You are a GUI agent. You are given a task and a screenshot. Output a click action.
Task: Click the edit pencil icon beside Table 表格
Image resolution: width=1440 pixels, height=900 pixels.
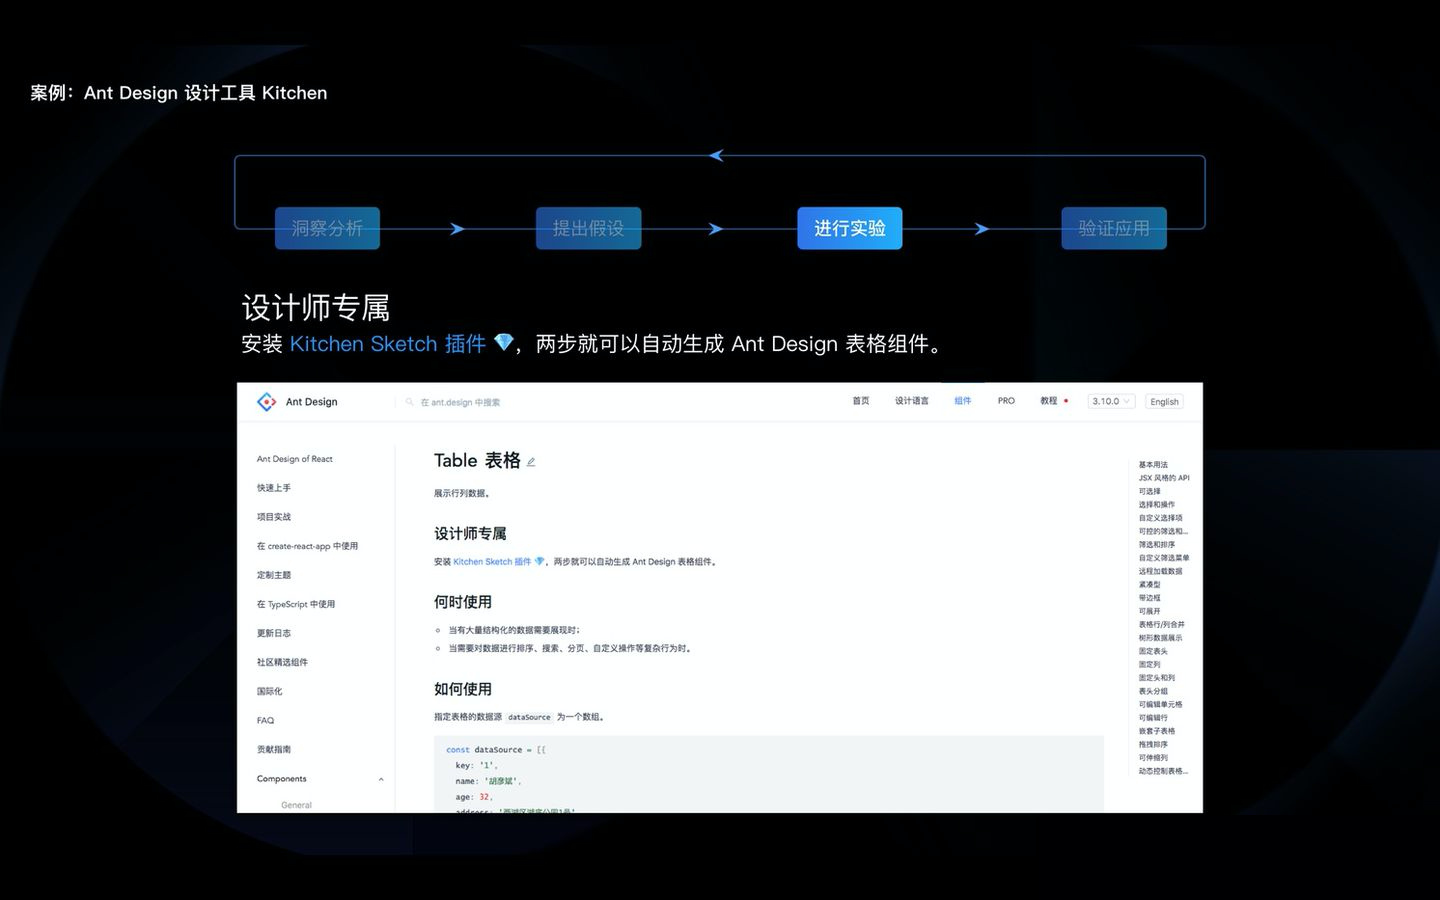(531, 461)
